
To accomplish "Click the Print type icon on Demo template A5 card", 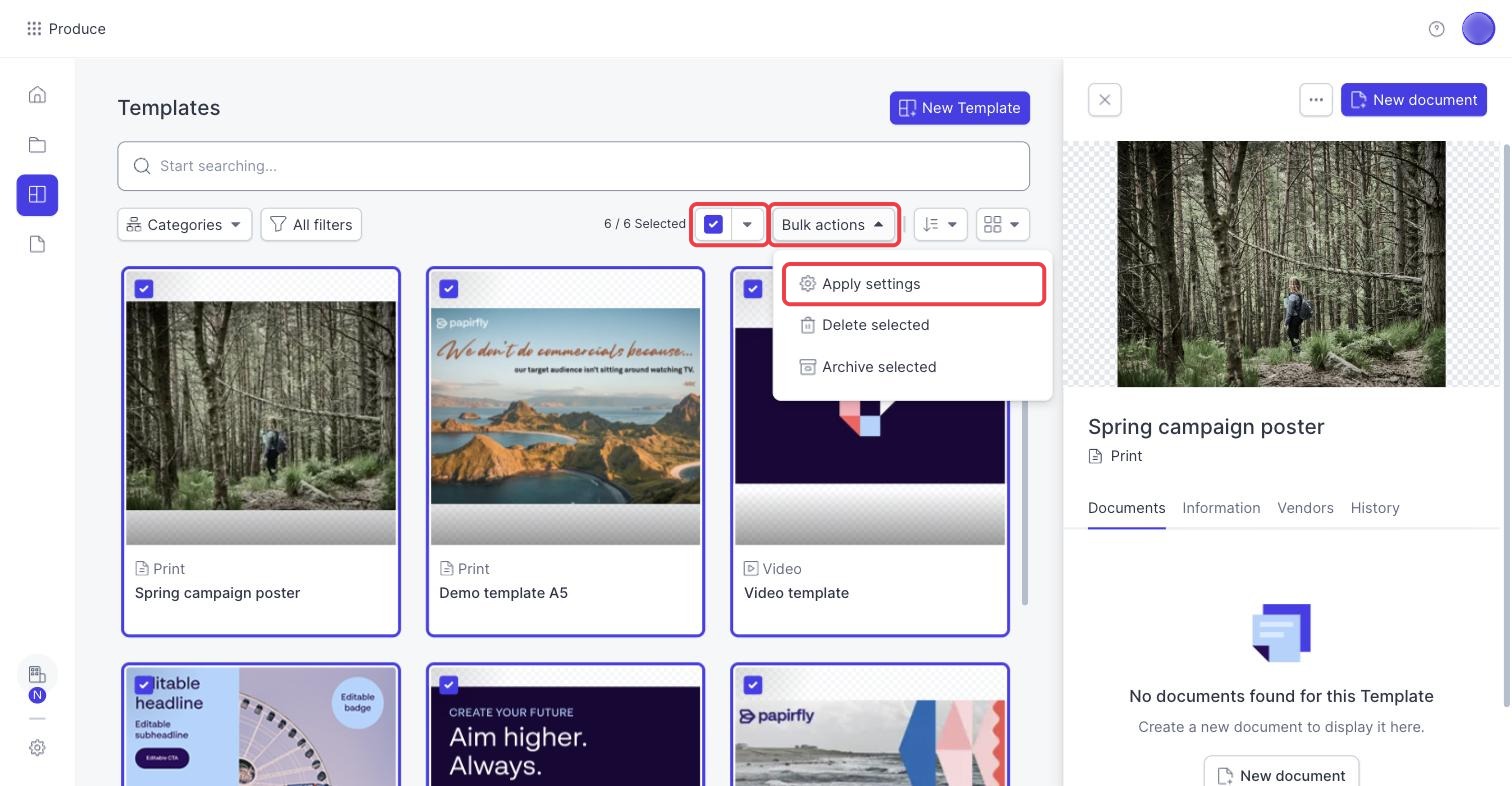I will click(446, 569).
